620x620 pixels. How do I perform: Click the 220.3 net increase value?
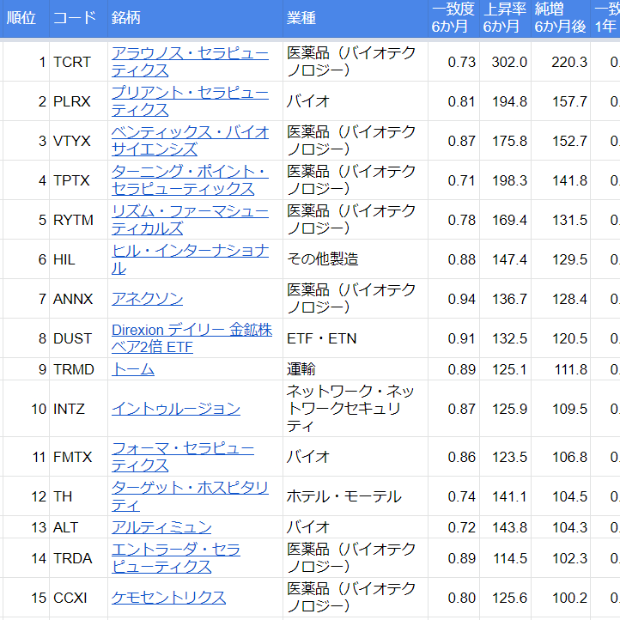pyautogui.click(x=569, y=62)
